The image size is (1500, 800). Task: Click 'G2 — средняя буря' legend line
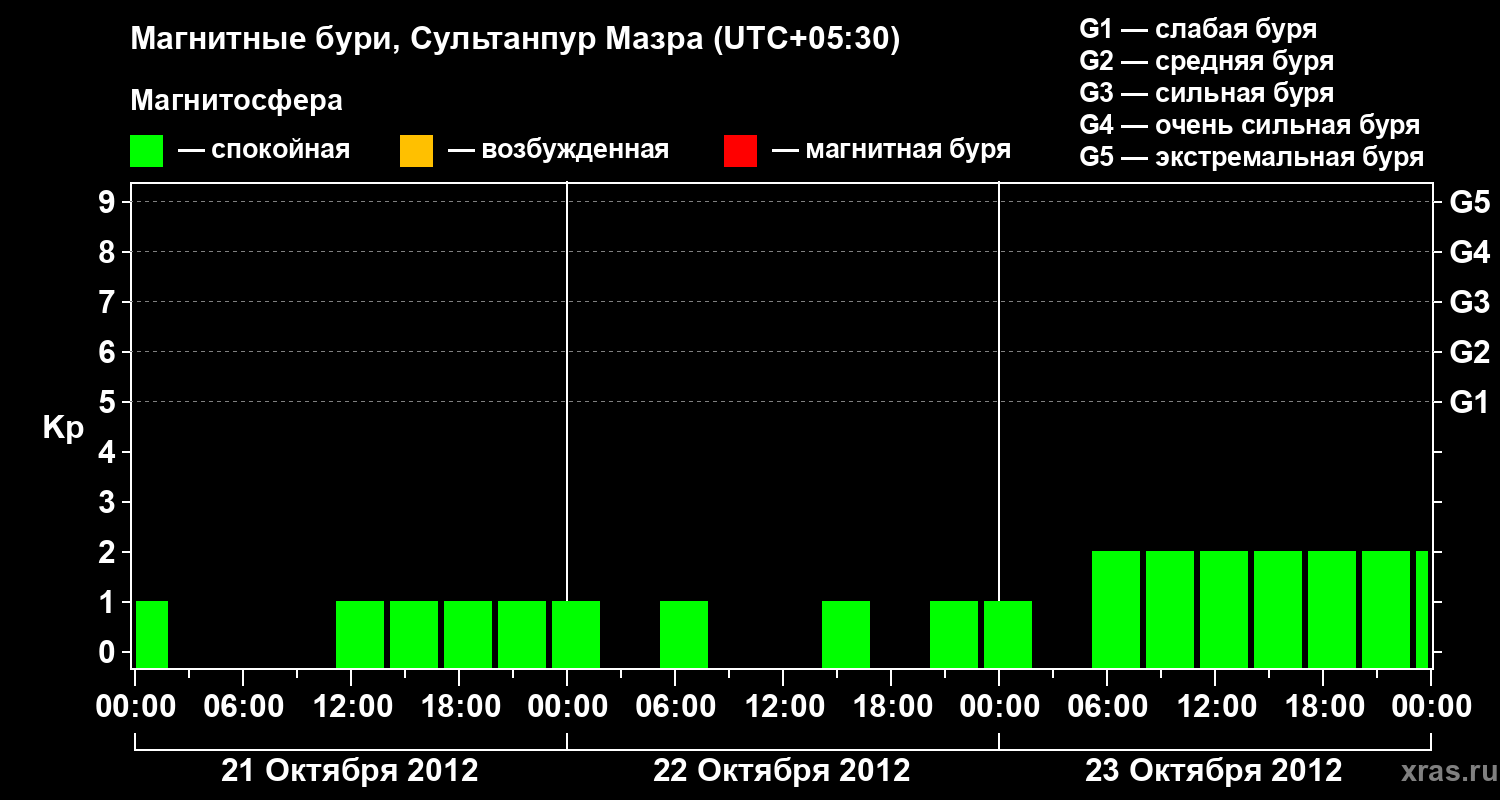1206,61
